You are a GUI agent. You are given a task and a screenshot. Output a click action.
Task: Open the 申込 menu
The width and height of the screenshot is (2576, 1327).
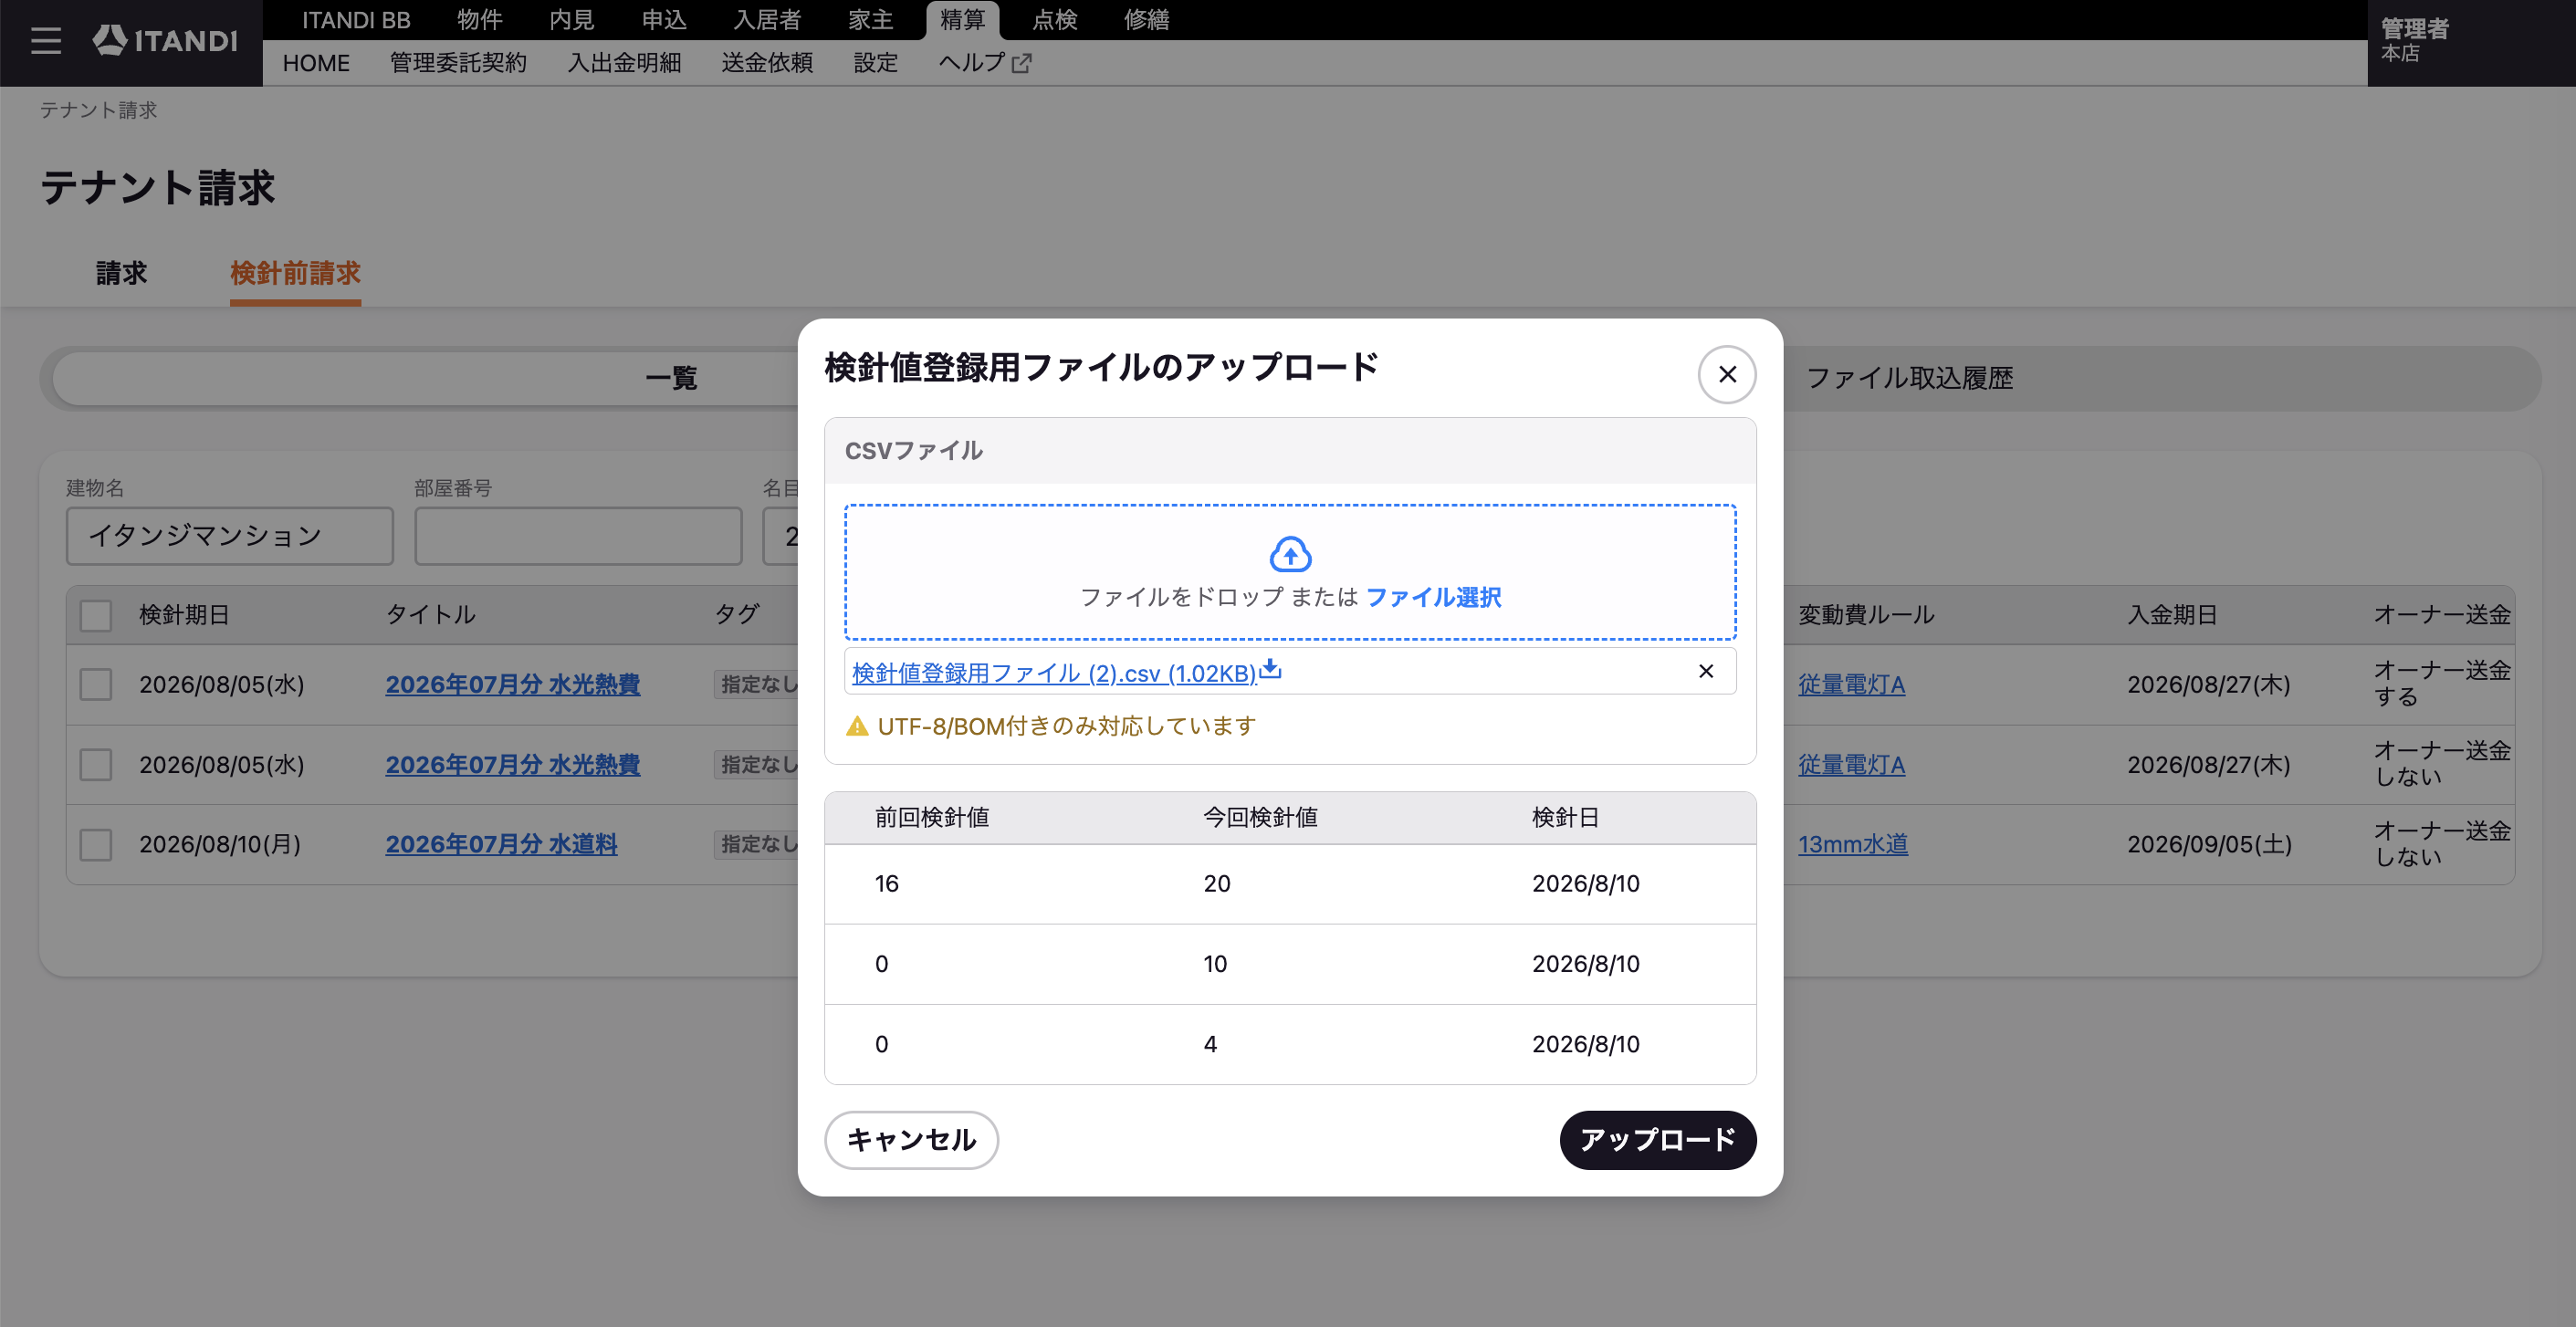pos(664,20)
